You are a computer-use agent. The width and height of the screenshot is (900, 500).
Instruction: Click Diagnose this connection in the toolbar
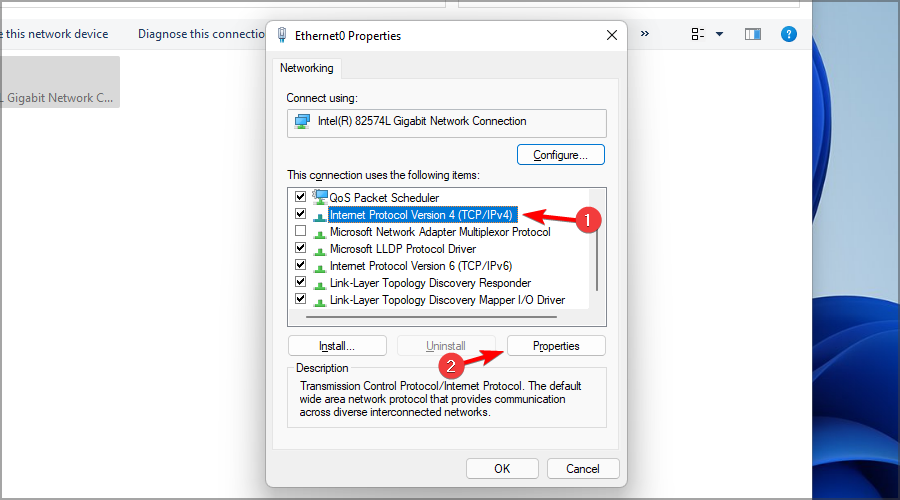pos(201,34)
